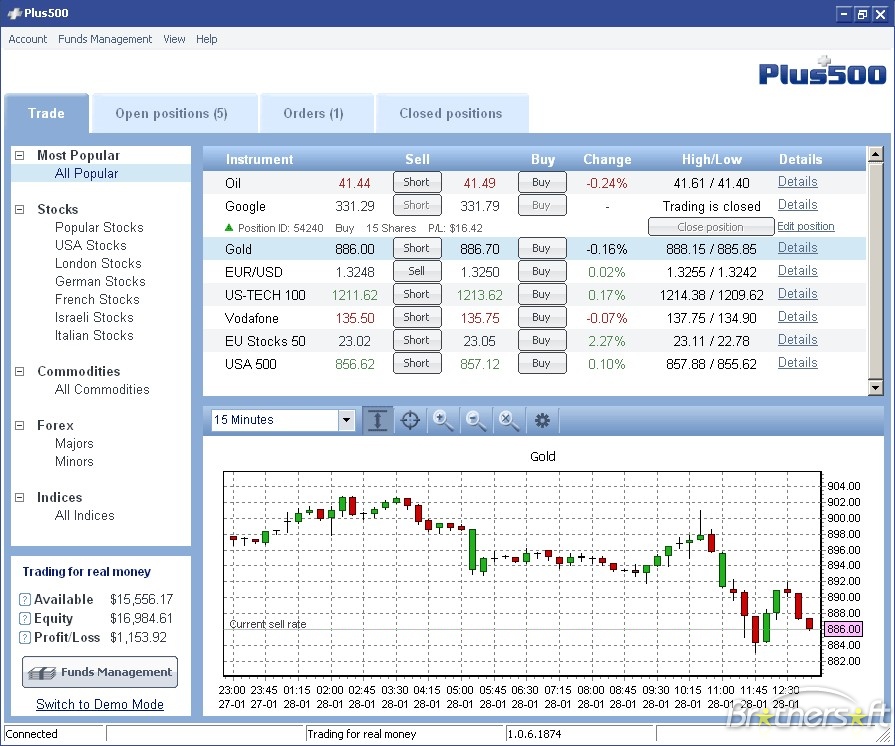Select Popular Stocks in the tree

pyautogui.click(x=99, y=227)
